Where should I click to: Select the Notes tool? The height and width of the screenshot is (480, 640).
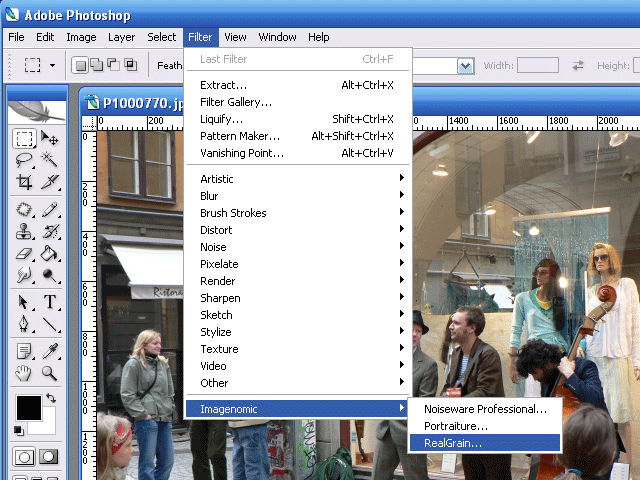pyautogui.click(x=24, y=351)
